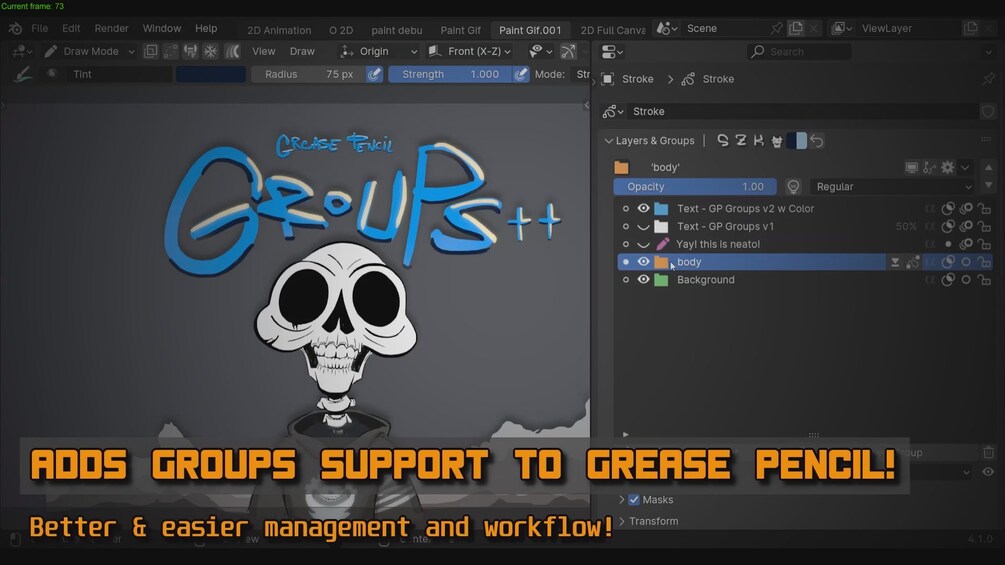
Task: Click the Z icon in Layers & Groups header
Action: click(x=741, y=140)
